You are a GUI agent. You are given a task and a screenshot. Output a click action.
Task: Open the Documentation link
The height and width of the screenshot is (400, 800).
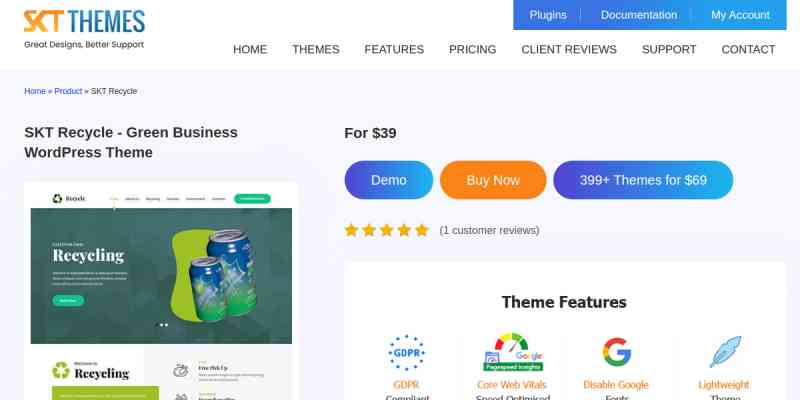click(x=639, y=15)
